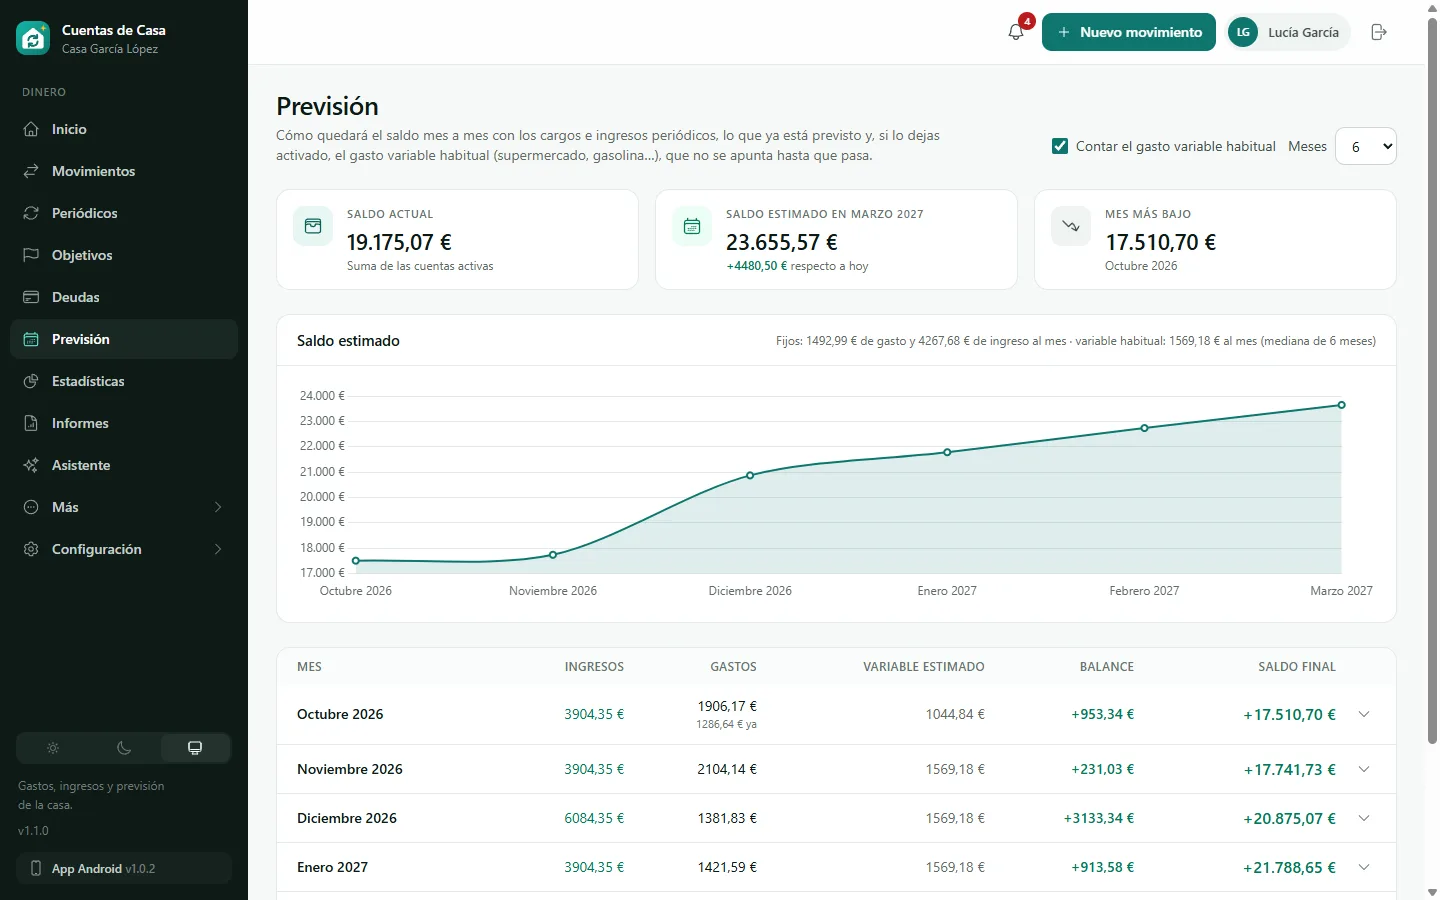1440x900 pixels.
Task: Click the Octubre 2026 saldo final +17.510,70 €
Action: click(1289, 714)
